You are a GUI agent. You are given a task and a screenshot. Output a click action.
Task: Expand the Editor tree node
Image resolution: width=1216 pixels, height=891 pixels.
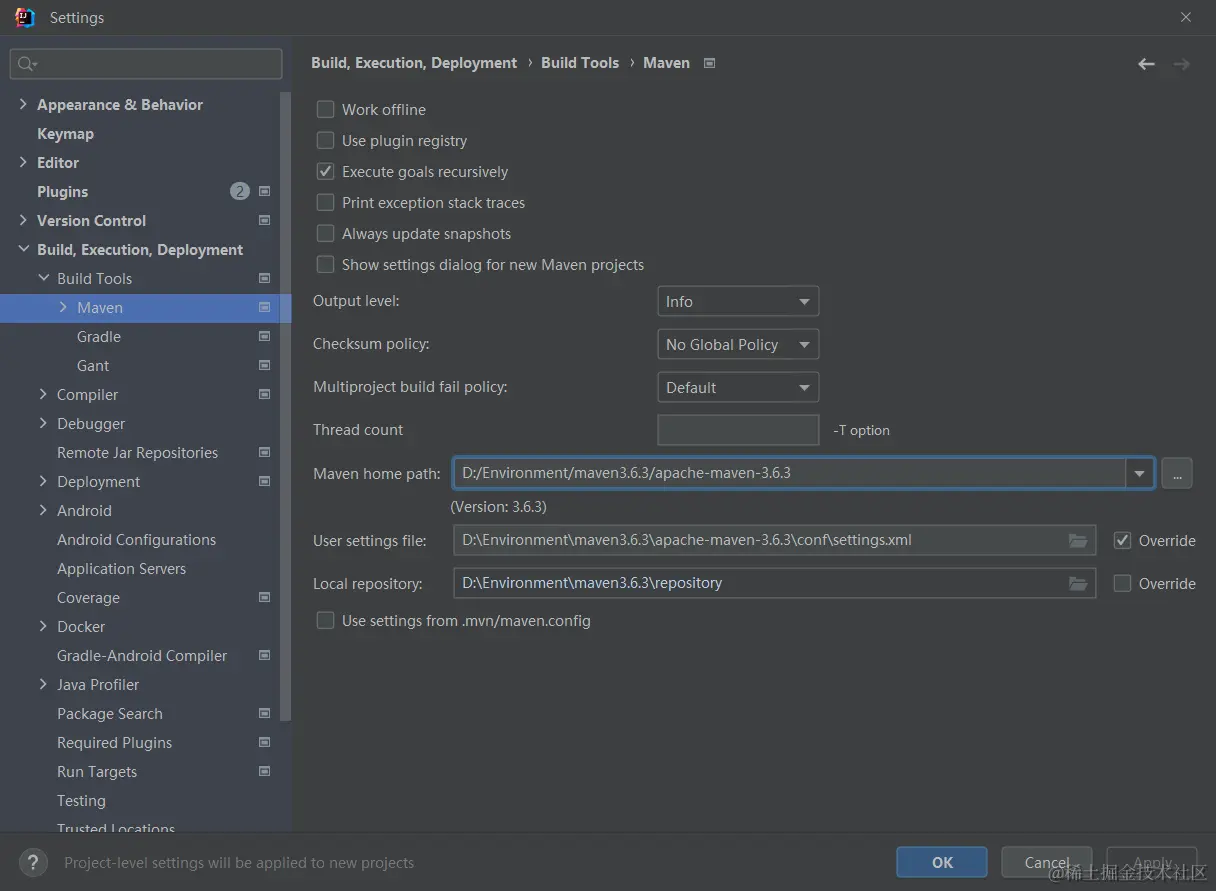(23, 162)
